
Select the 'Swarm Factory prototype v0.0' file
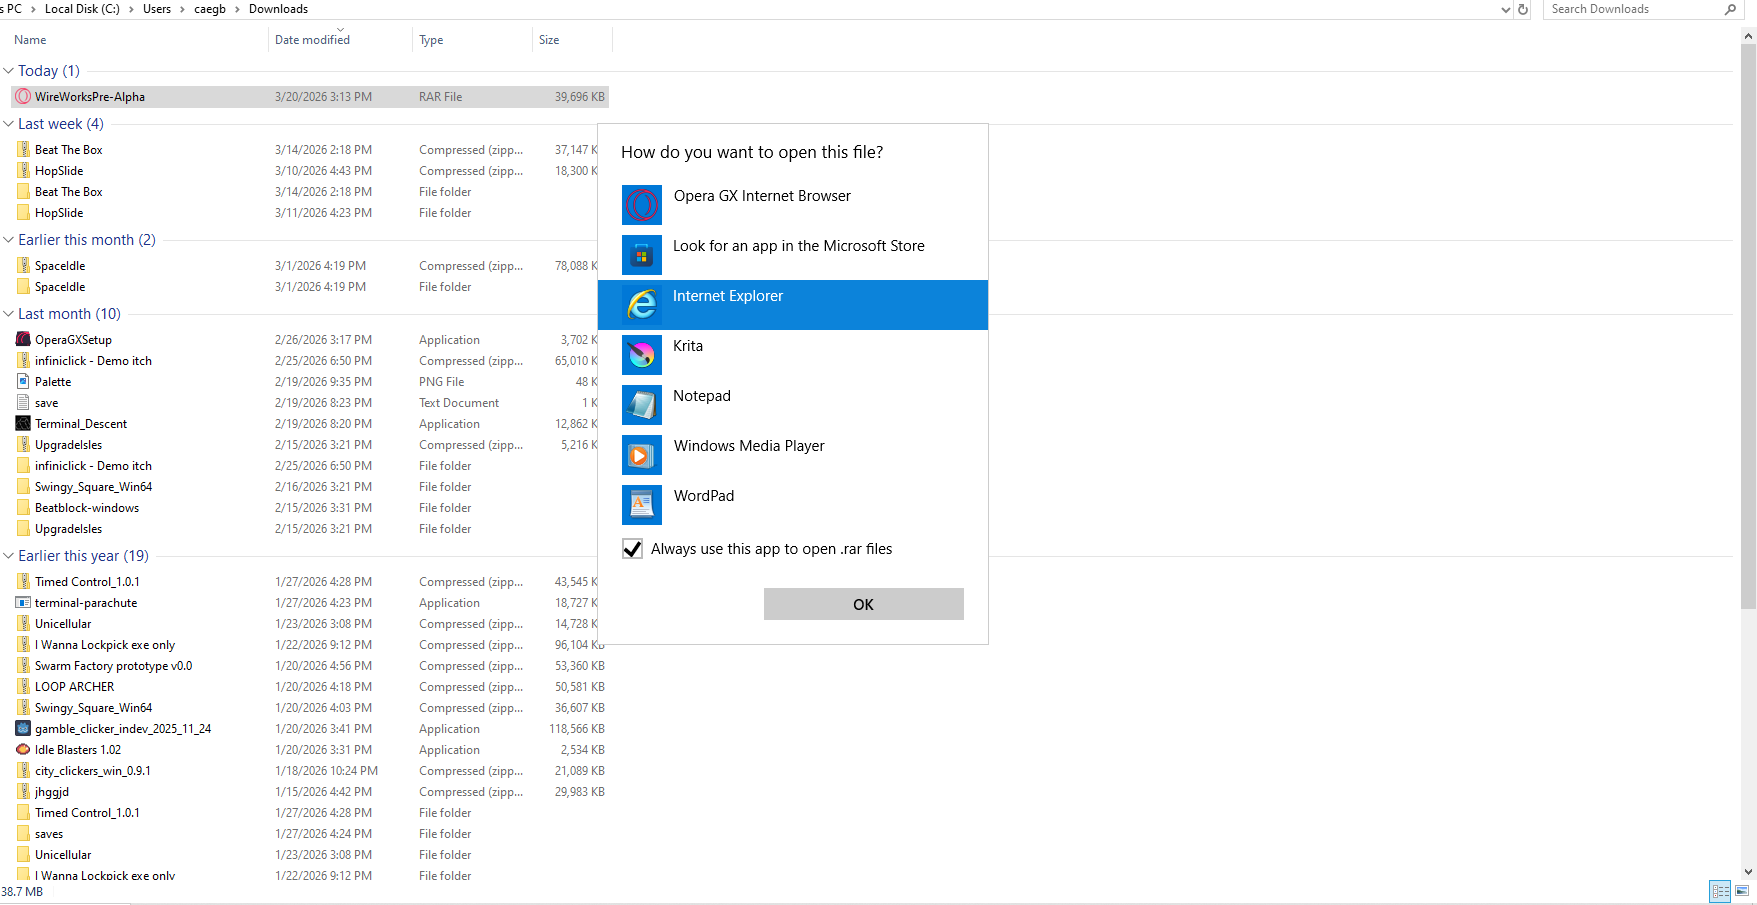click(x=113, y=666)
